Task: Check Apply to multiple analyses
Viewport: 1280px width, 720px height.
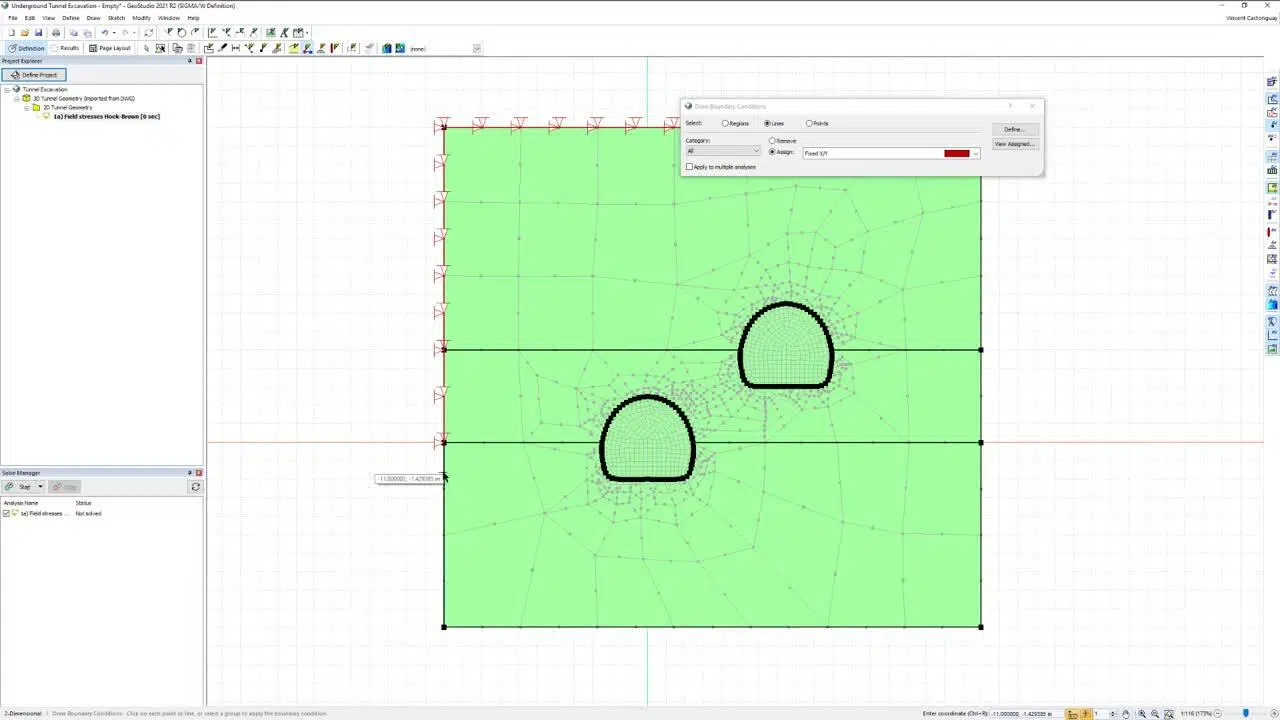Action: [689, 167]
